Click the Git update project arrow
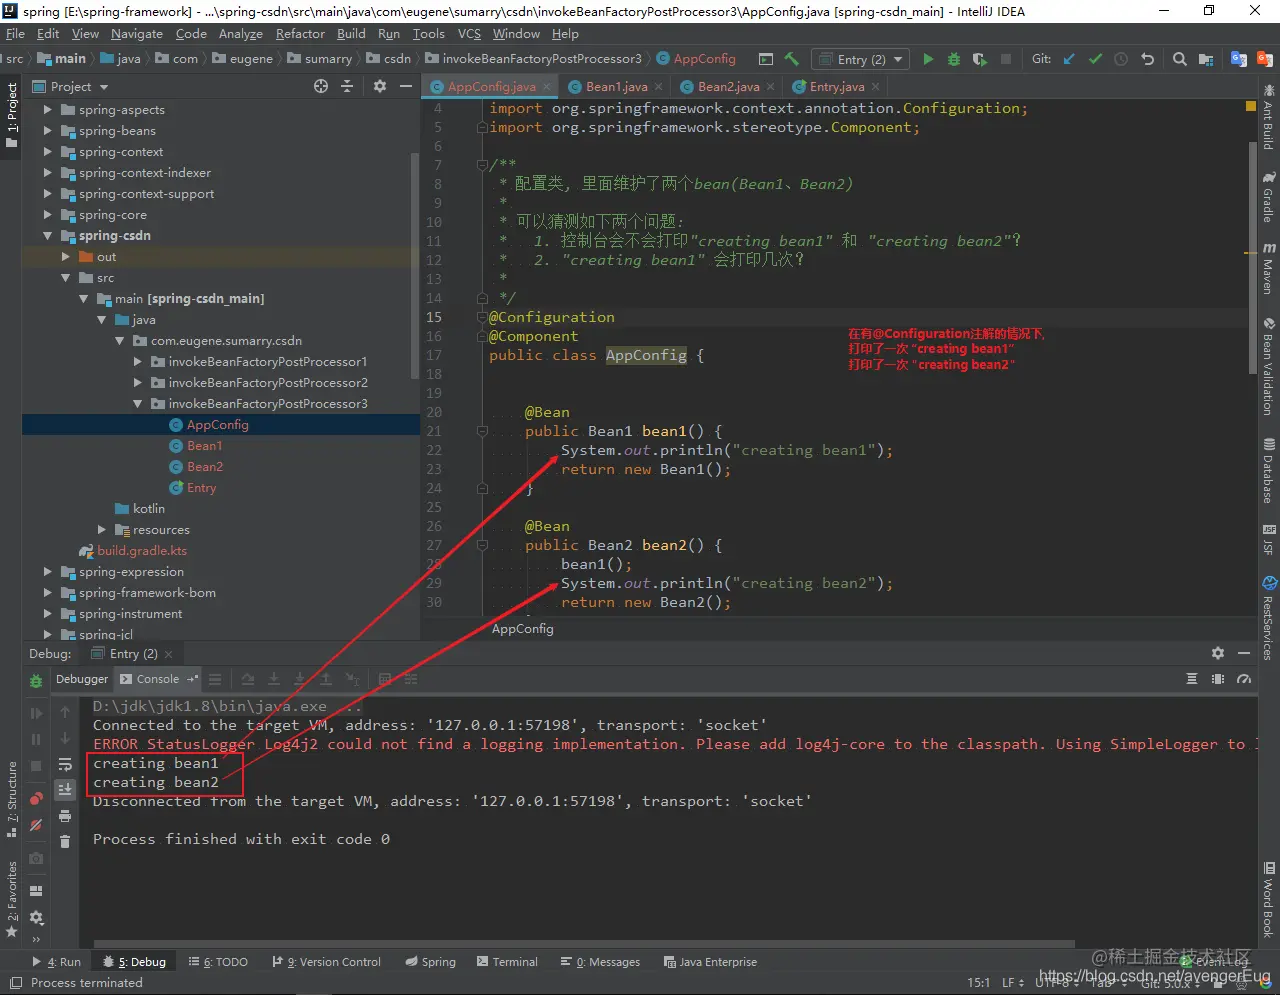 click(1069, 59)
